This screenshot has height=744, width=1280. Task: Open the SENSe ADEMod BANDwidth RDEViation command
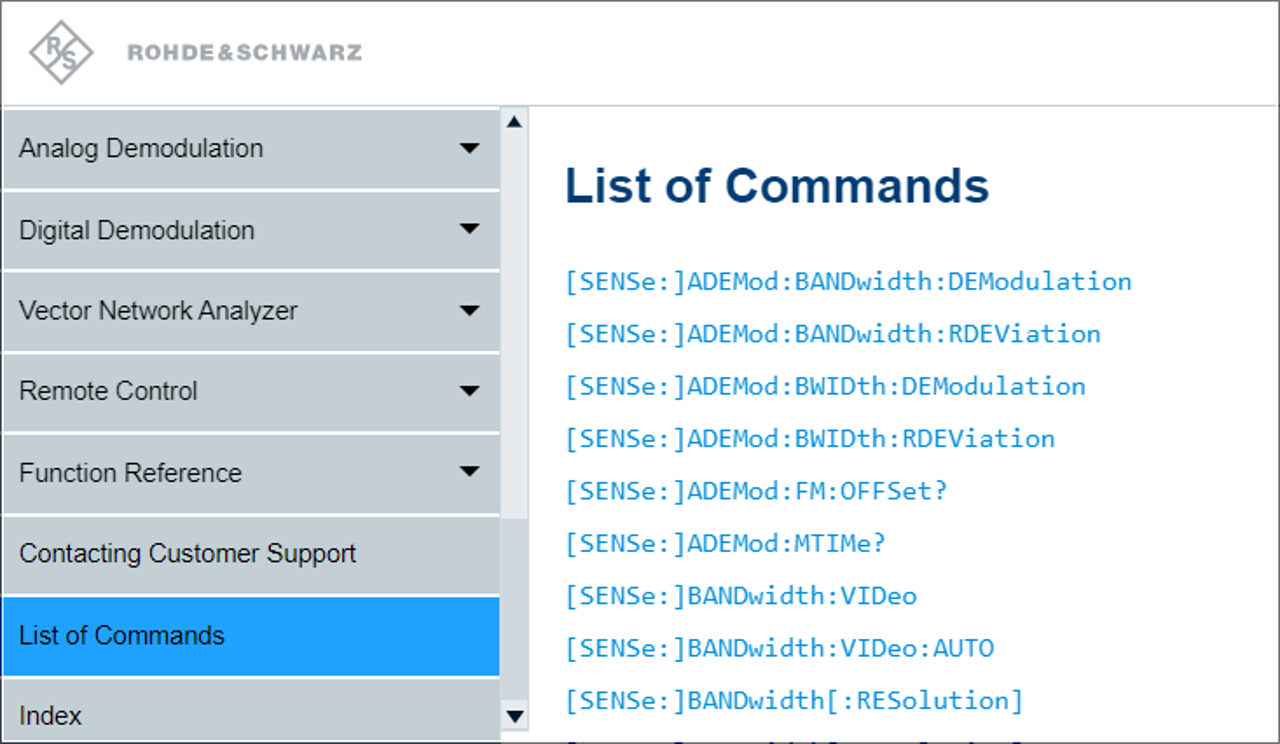[x=833, y=333]
